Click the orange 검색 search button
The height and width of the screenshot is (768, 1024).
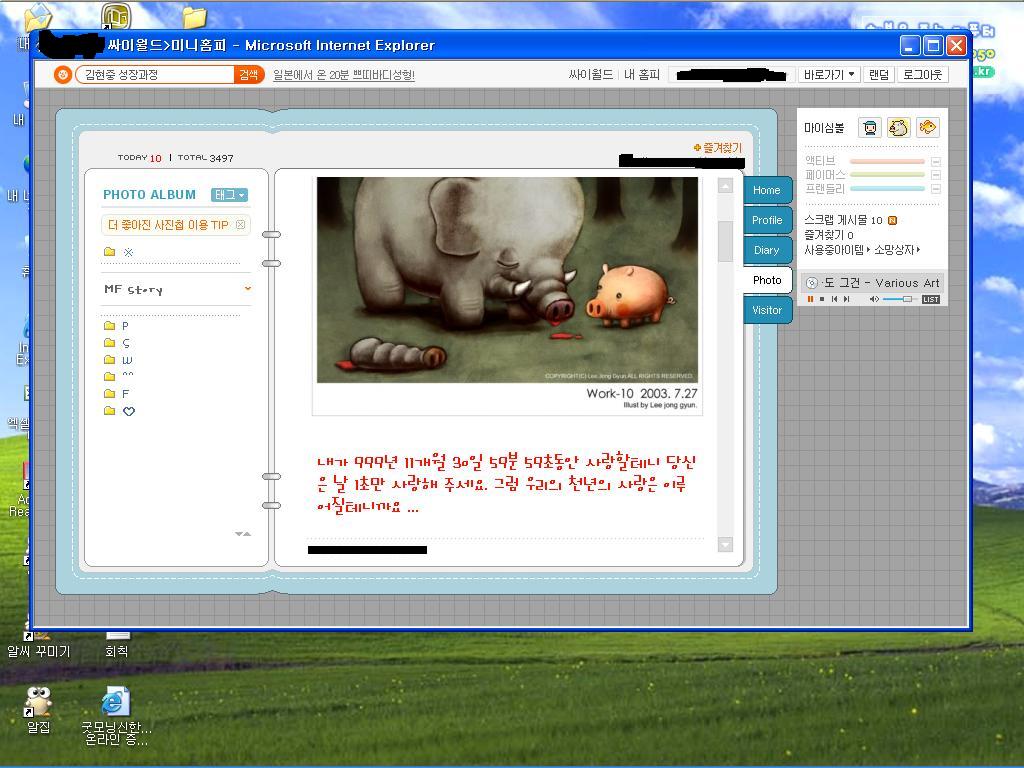[x=248, y=74]
